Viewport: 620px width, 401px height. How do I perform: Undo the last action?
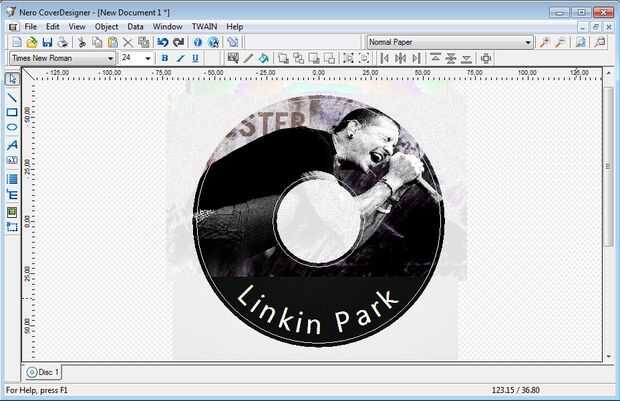[163, 42]
